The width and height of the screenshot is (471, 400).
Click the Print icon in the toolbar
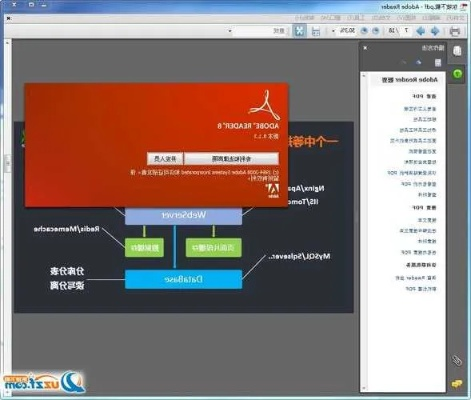[455, 31]
